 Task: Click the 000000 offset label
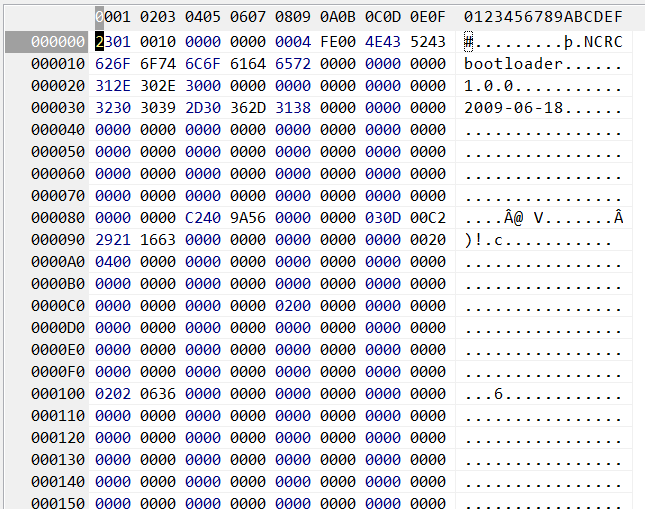(x=58, y=42)
